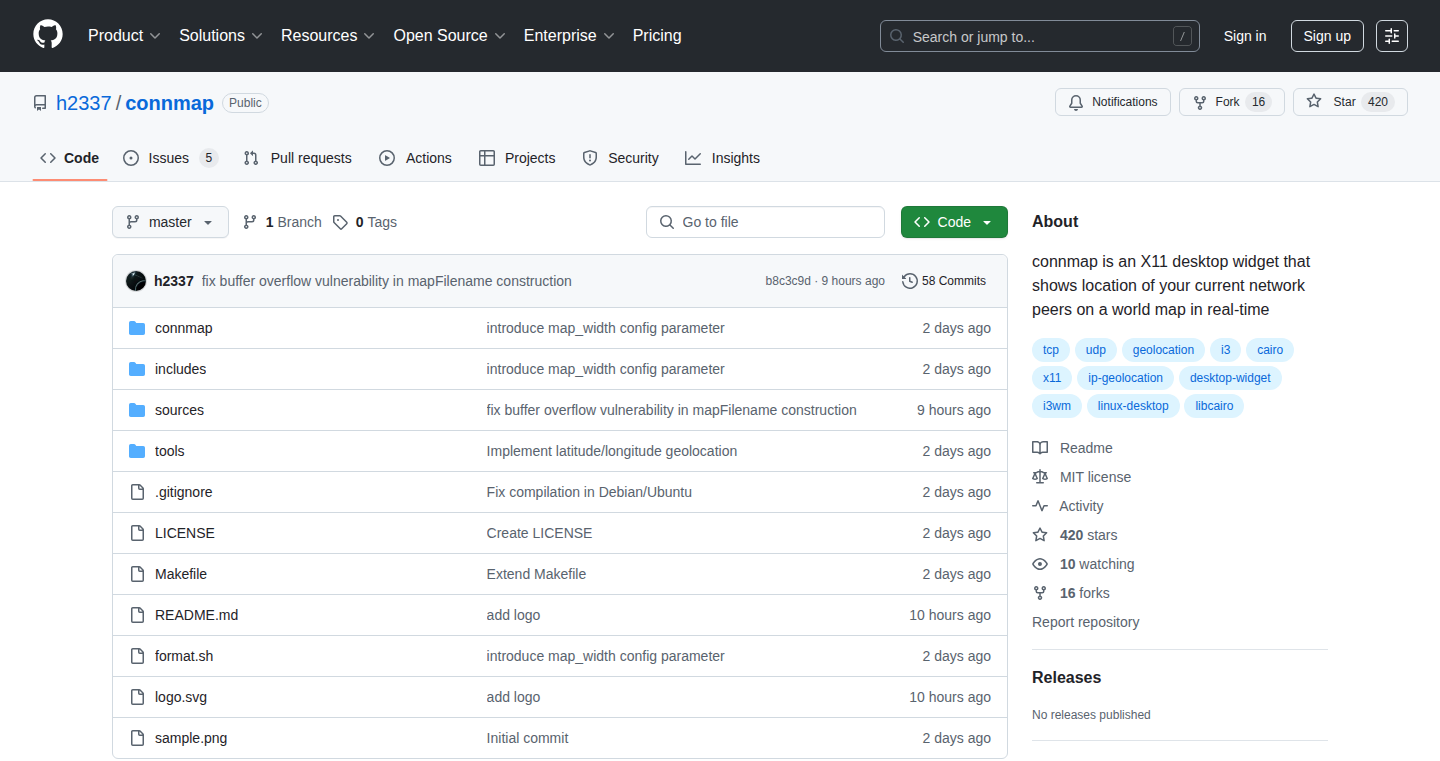This screenshot has height=761, width=1440.
Task: Click the file icon next to .gitignore
Action: (x=137, y=492)
